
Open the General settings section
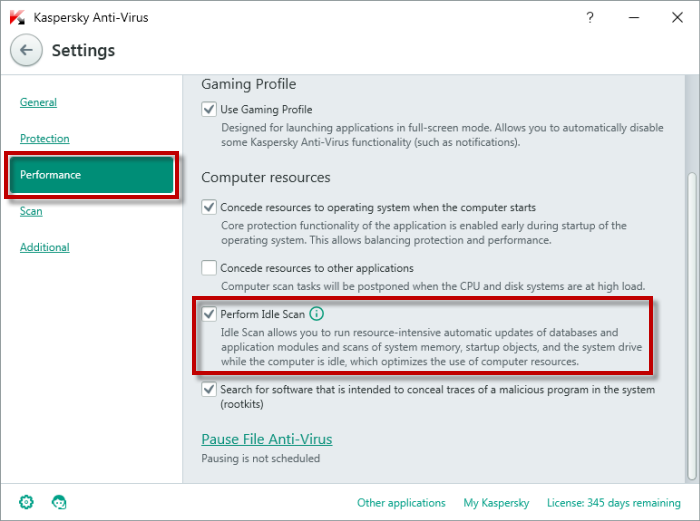click(x=38, y=102)
